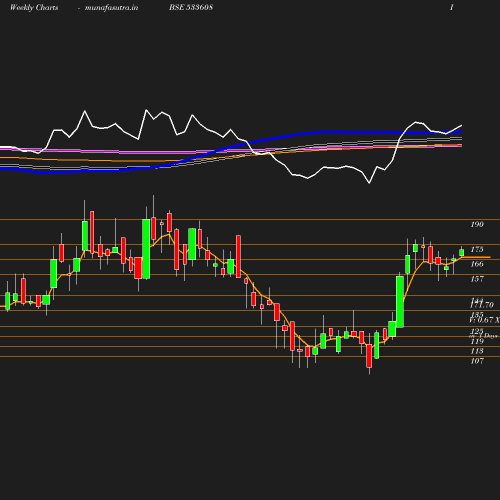500x500 pixels.
Task: Select the 190 price level label
Action: [477, 224]
